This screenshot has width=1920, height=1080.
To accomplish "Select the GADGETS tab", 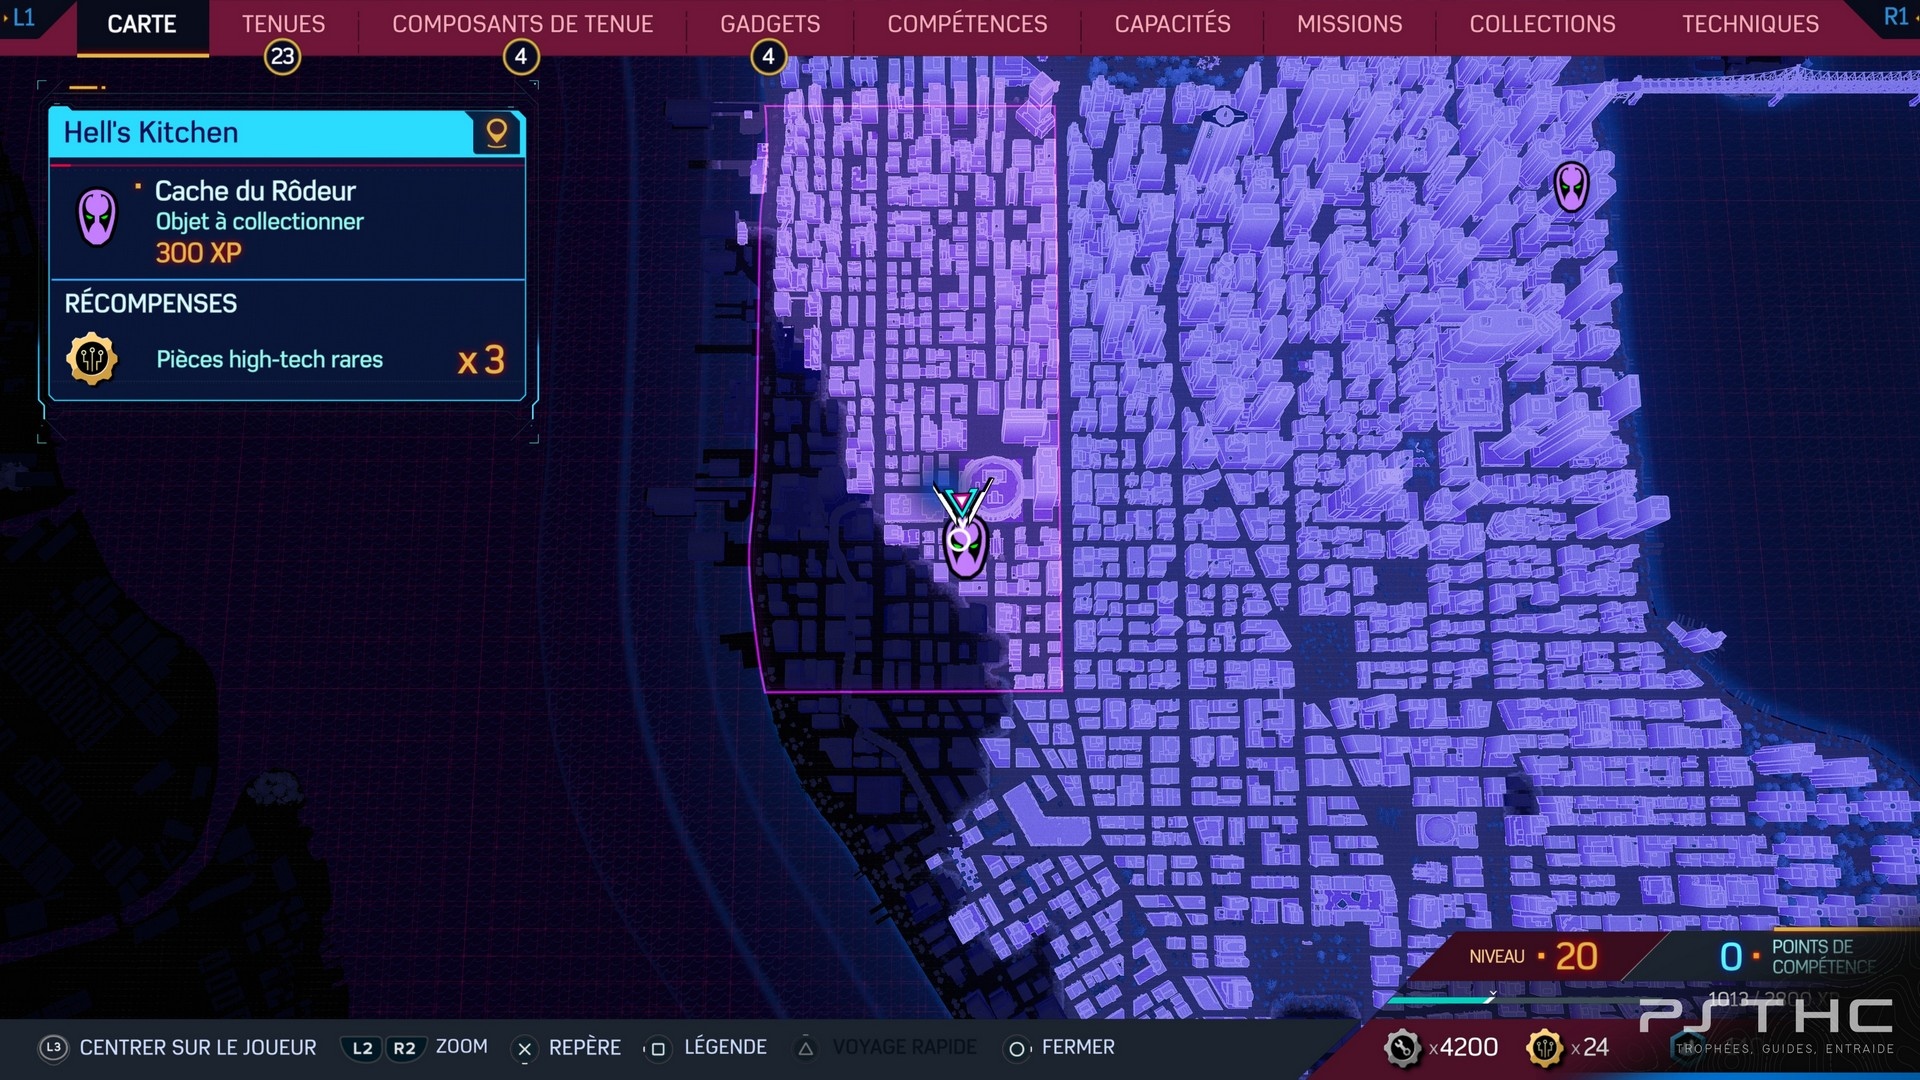I will (x=770, y=24).
